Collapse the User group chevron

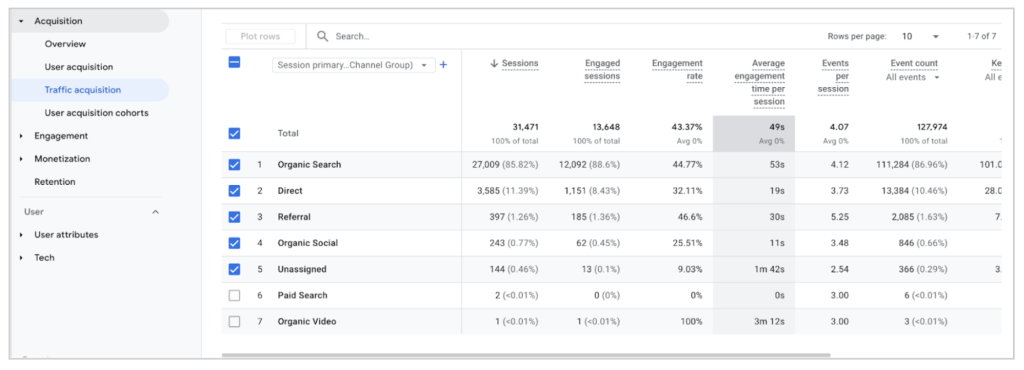tap(155, 211)
